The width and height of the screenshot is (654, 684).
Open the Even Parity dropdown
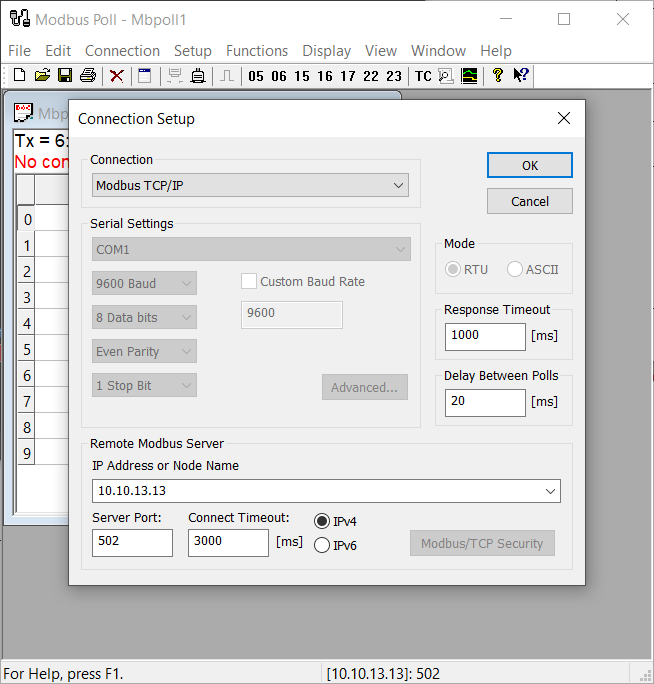[x=144, y=351]
